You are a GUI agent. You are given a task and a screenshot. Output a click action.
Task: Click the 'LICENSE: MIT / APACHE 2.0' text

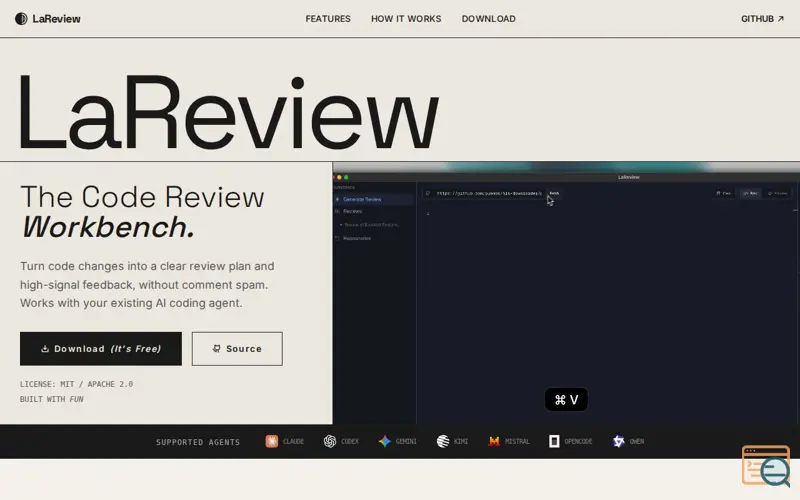77,384
